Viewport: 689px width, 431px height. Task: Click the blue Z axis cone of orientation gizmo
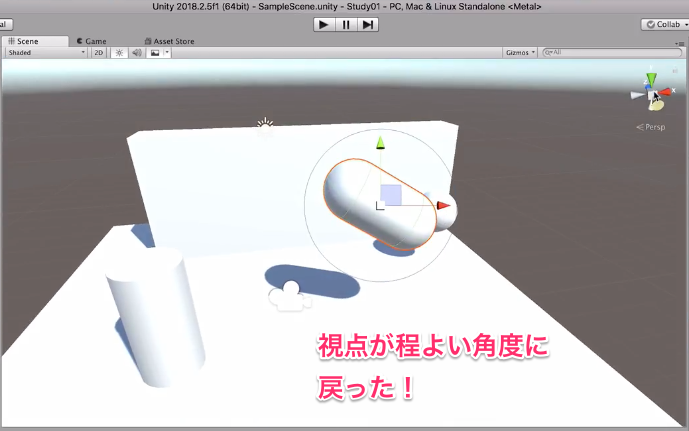648,86
